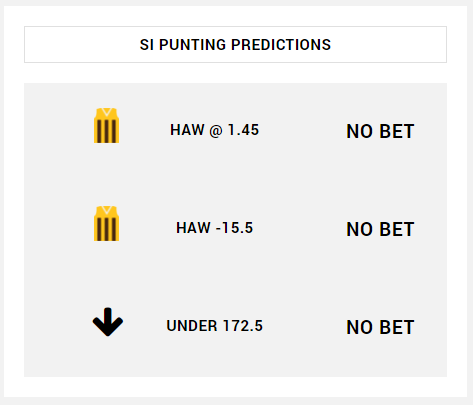Click the word HAW in the odds row
This screenshot has height=405, width=473.
(x=187, y=130)
